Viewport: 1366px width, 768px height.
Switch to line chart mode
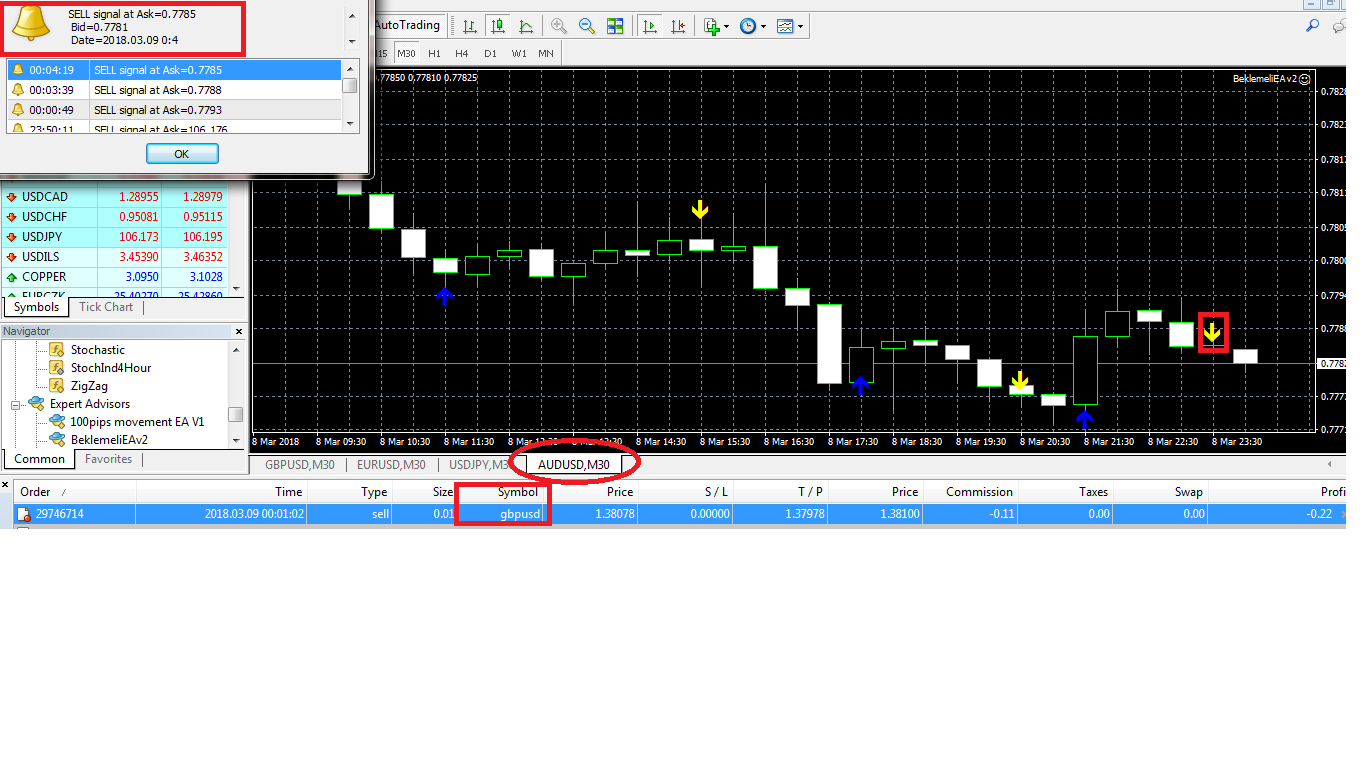pyautogui.click(x=525, y=26)
